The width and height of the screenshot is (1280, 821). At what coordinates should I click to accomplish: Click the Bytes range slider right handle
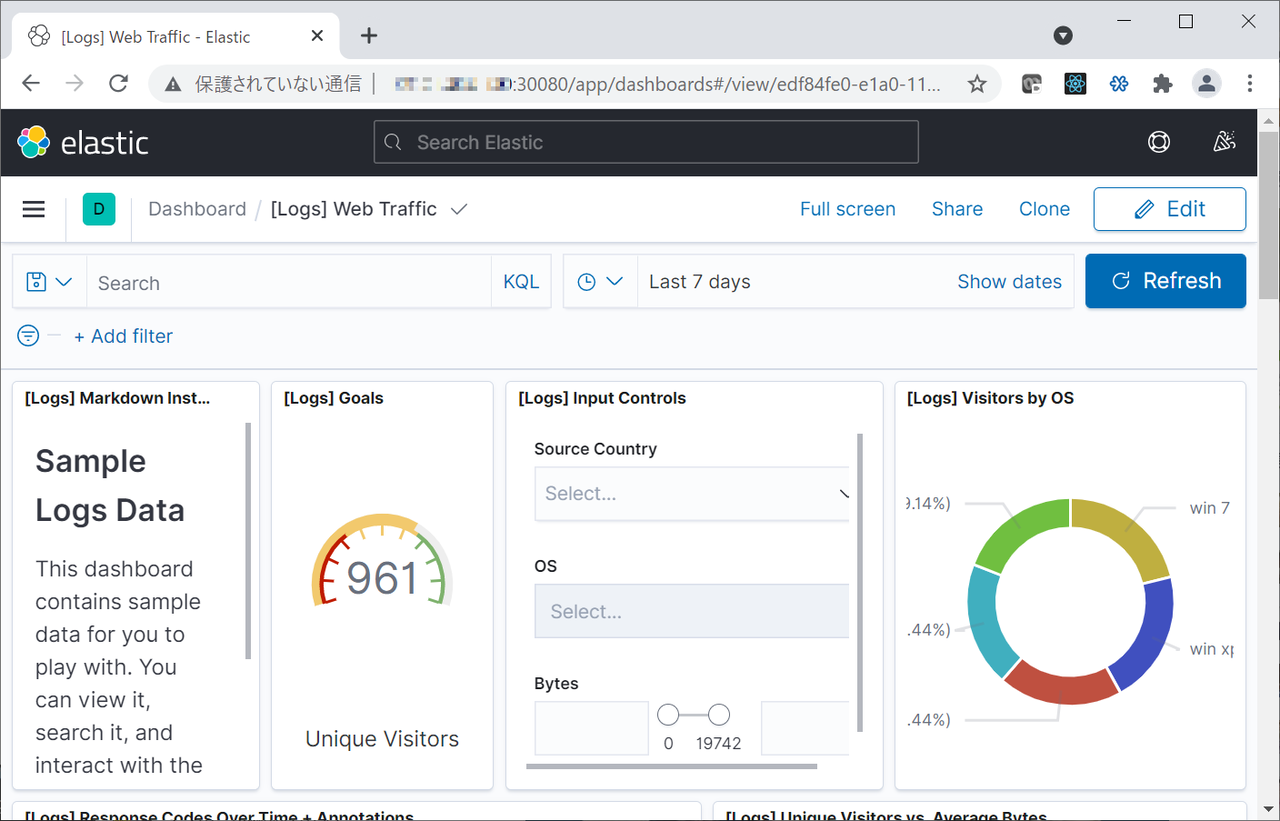718,715
